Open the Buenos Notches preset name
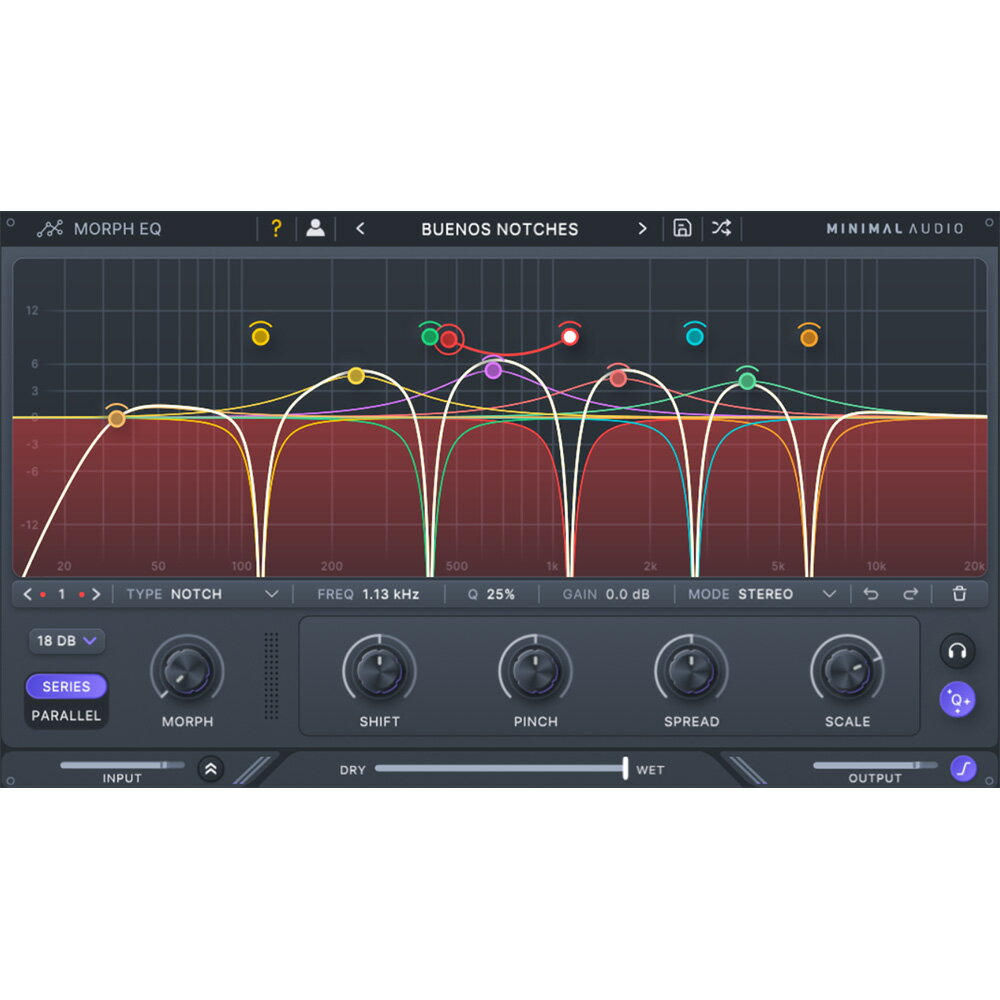The height and width of the screenshot is (1000, 1000). 499,229
